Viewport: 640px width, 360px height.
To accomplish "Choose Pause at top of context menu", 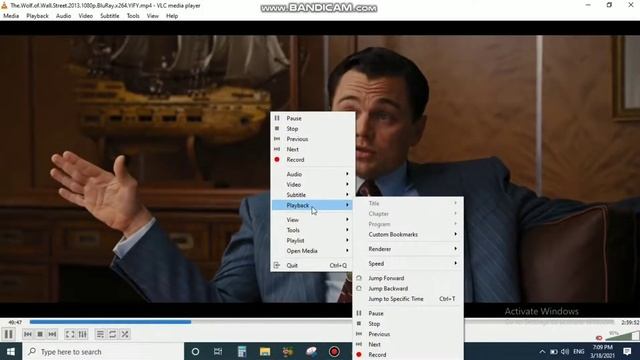I will (x=313, y=118).
